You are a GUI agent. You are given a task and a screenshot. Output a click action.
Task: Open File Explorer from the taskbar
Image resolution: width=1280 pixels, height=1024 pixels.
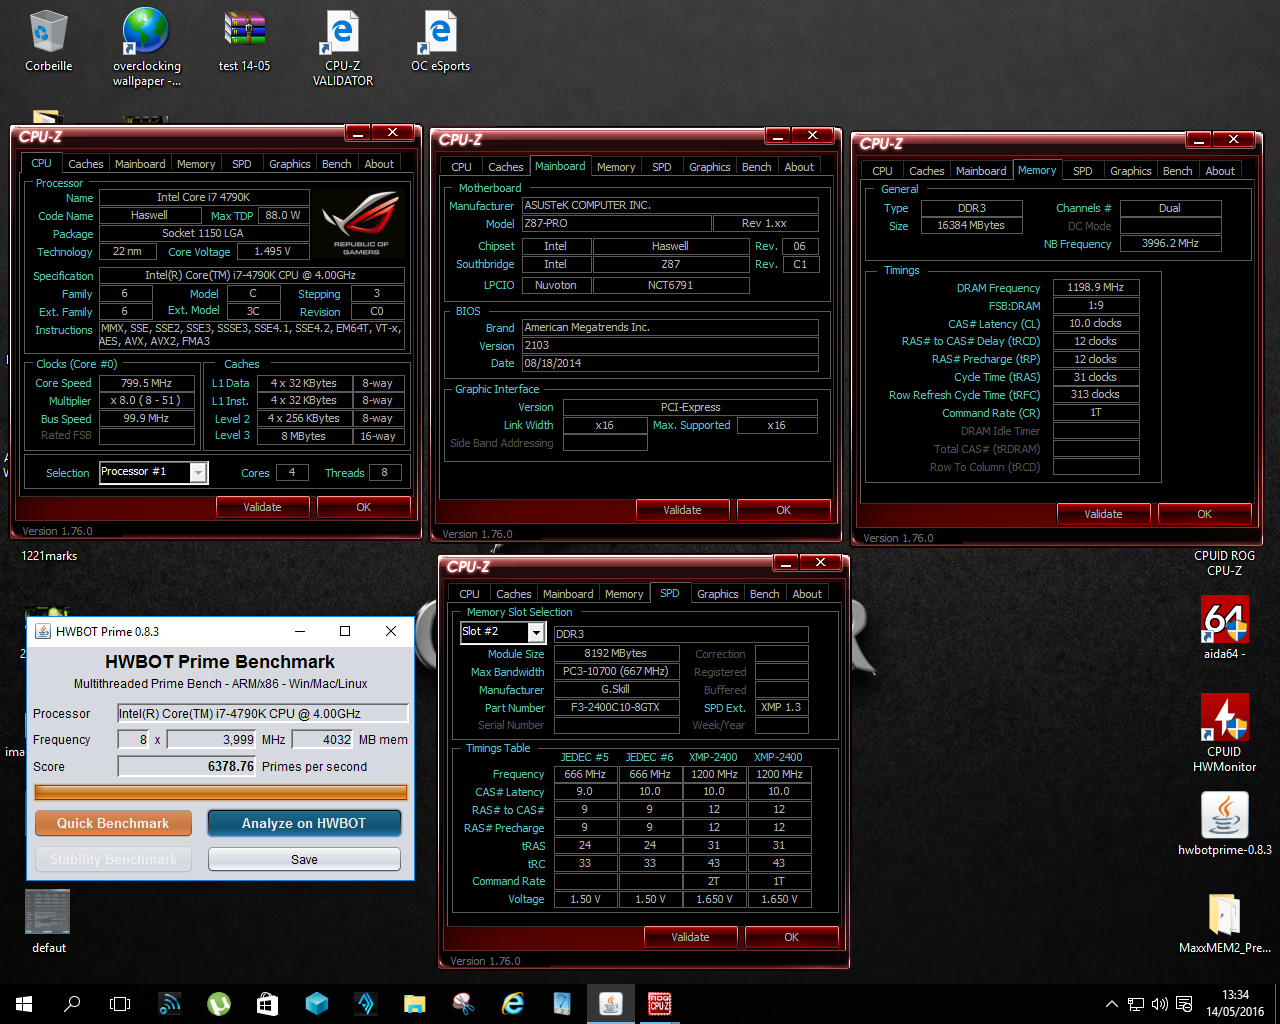(414, 1003)
